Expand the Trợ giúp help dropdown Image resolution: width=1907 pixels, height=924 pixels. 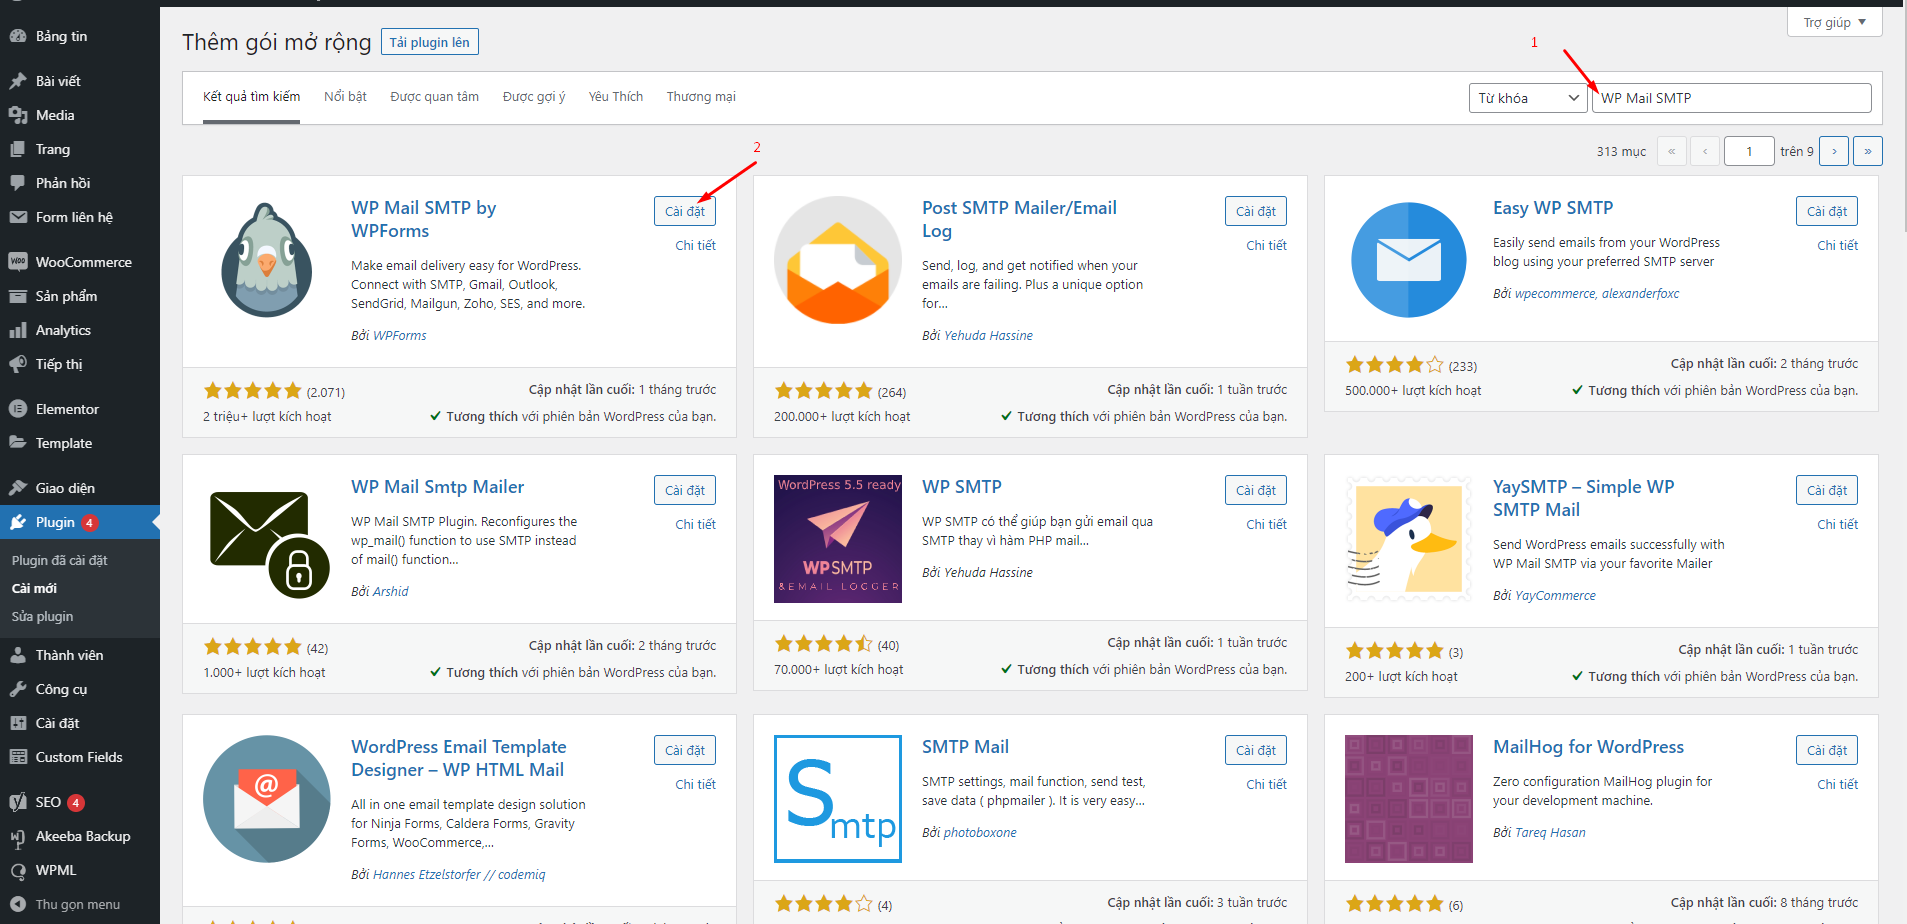[1834, 22]
